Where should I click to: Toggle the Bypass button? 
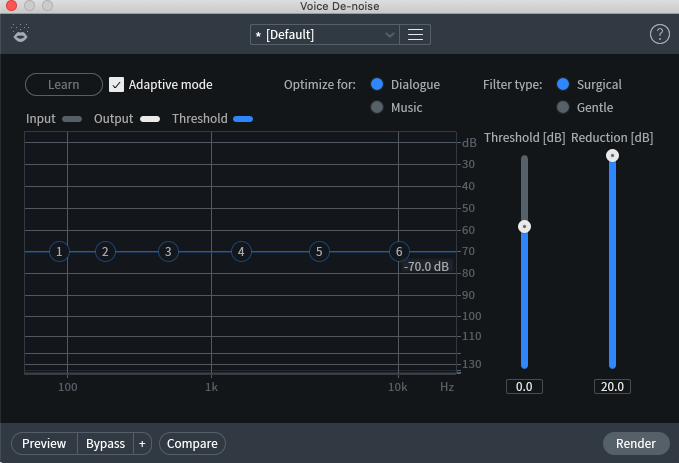(x=105, y=444)
